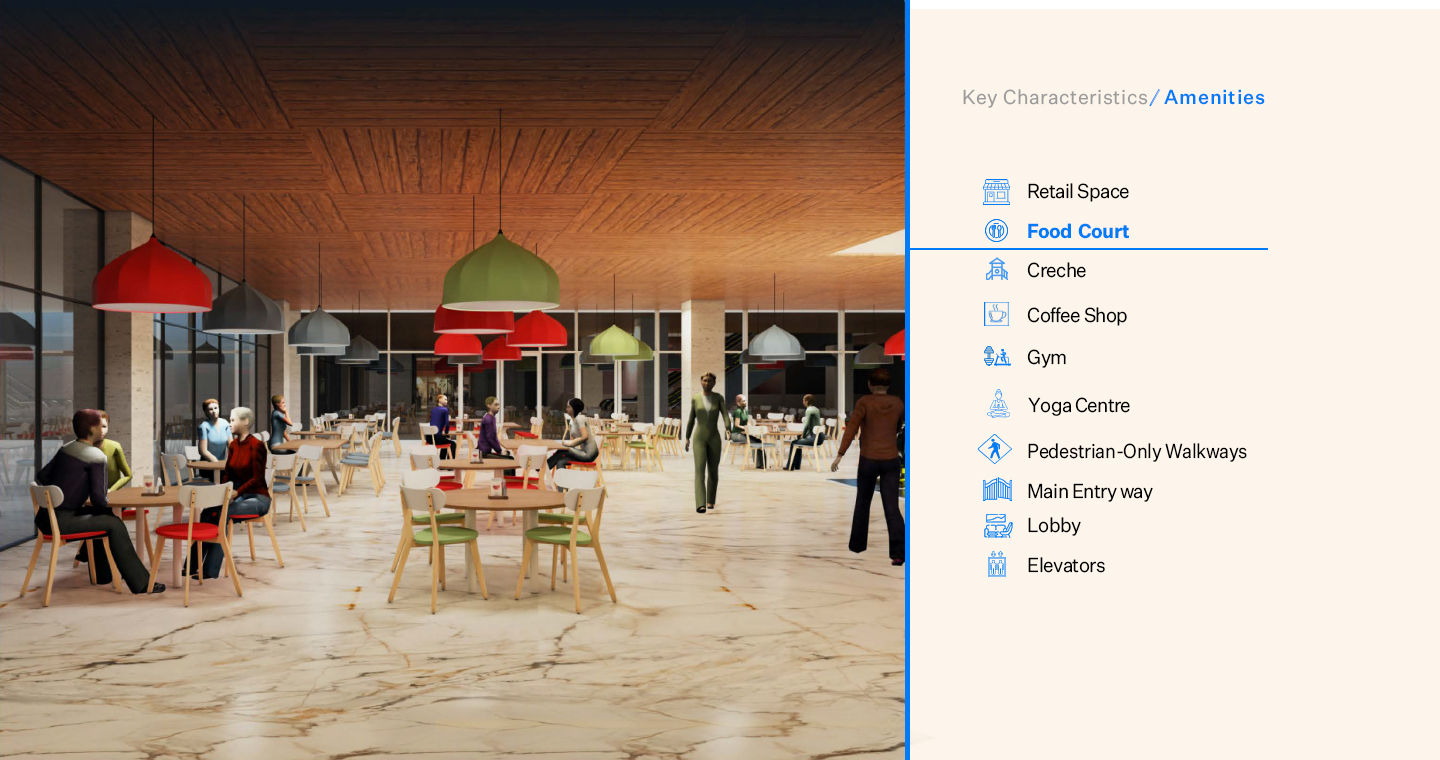The width and height of the screenshot is (1440, 760).
Task: Open the Creche amenity view
Action: click(x=1056, y=270)
